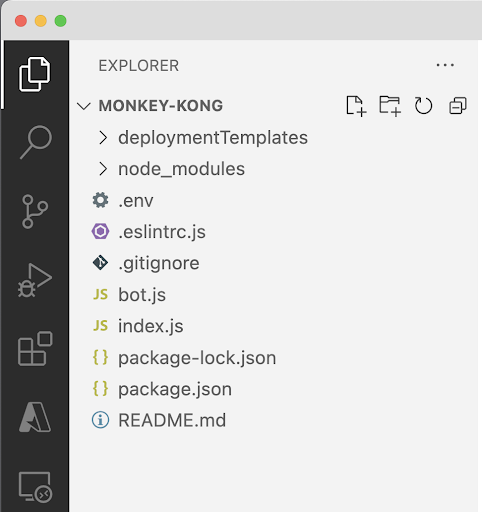Click the gear icon beside .env
This screenshot has width=482, height=512.
(x=100, y=200)
